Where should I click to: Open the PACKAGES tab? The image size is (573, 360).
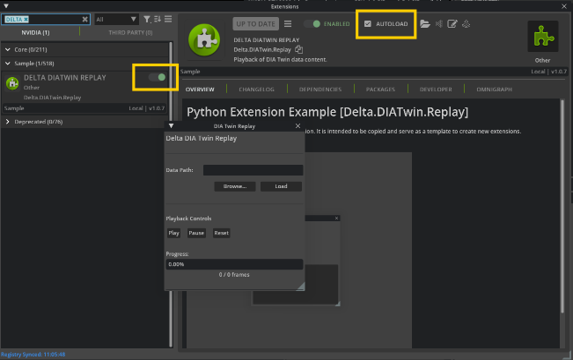[x=380, y=89]
